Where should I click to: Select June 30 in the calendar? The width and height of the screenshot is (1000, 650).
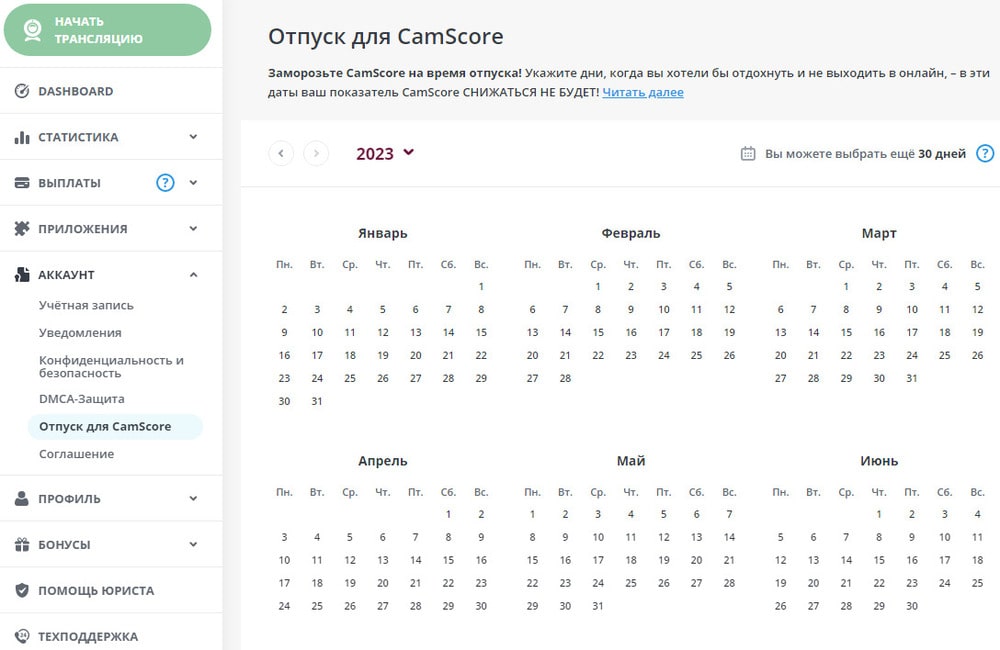pyautogui.click(x=912, y=606)
